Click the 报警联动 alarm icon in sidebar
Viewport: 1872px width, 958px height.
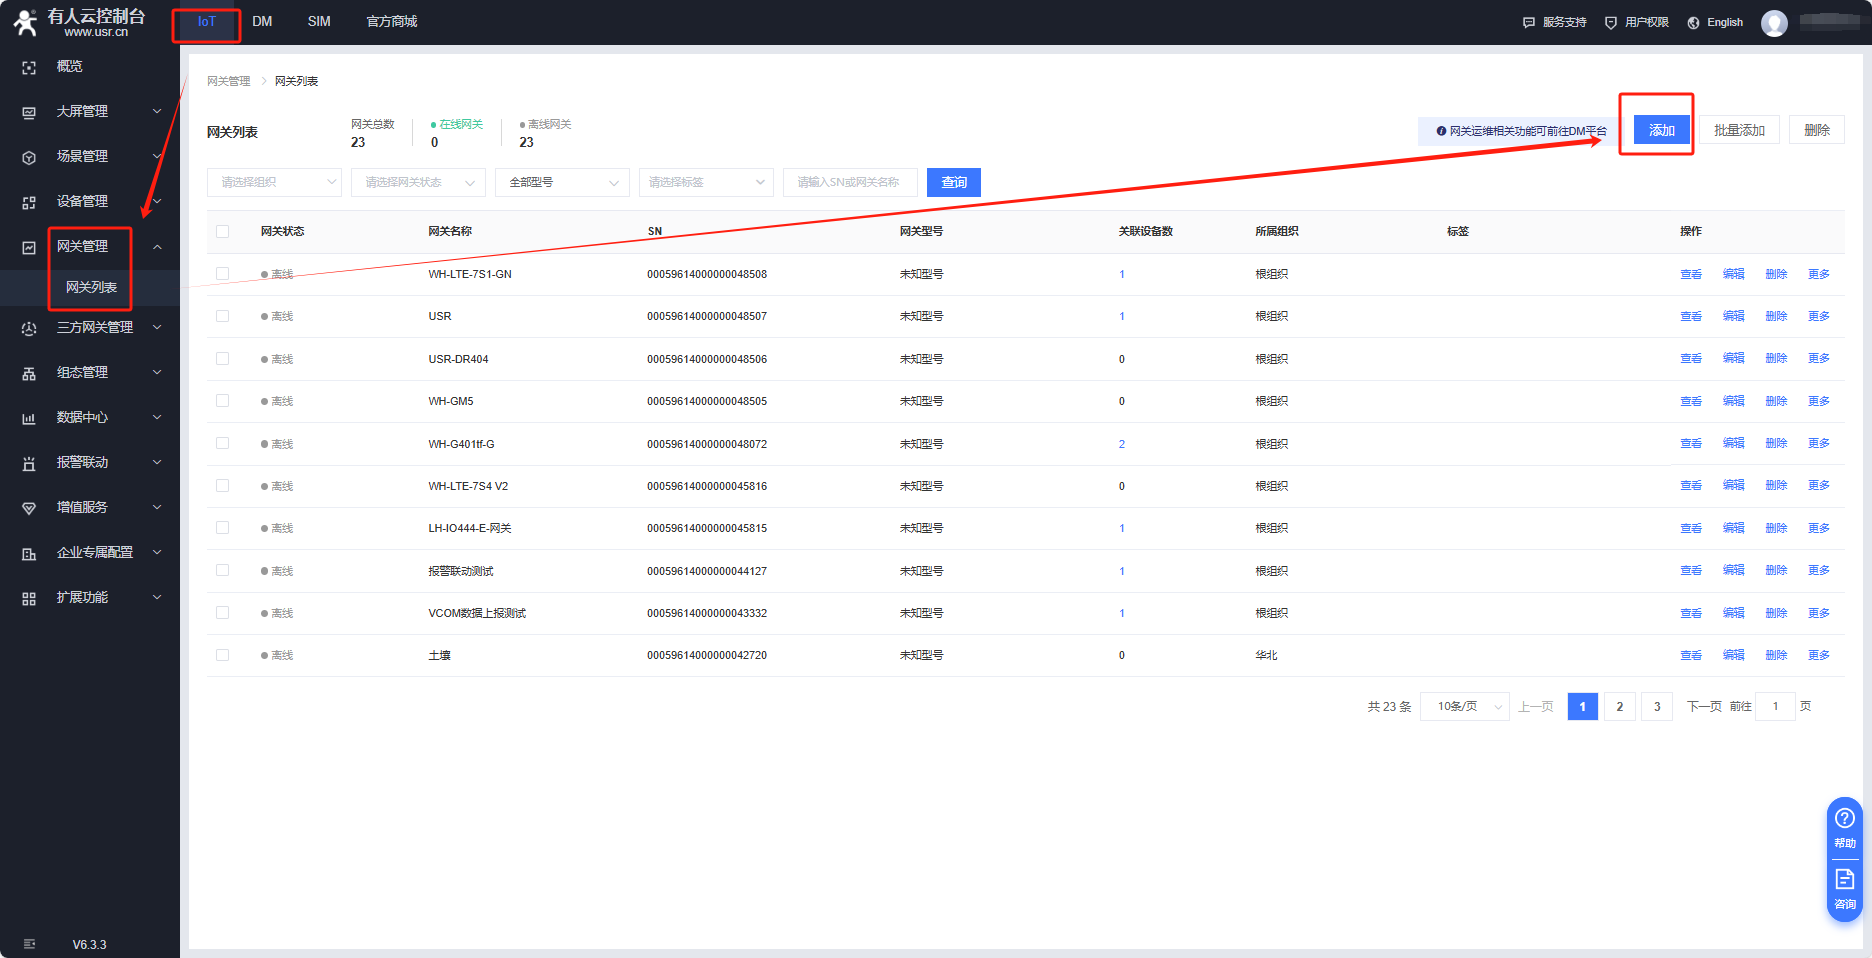click(29, 463)
